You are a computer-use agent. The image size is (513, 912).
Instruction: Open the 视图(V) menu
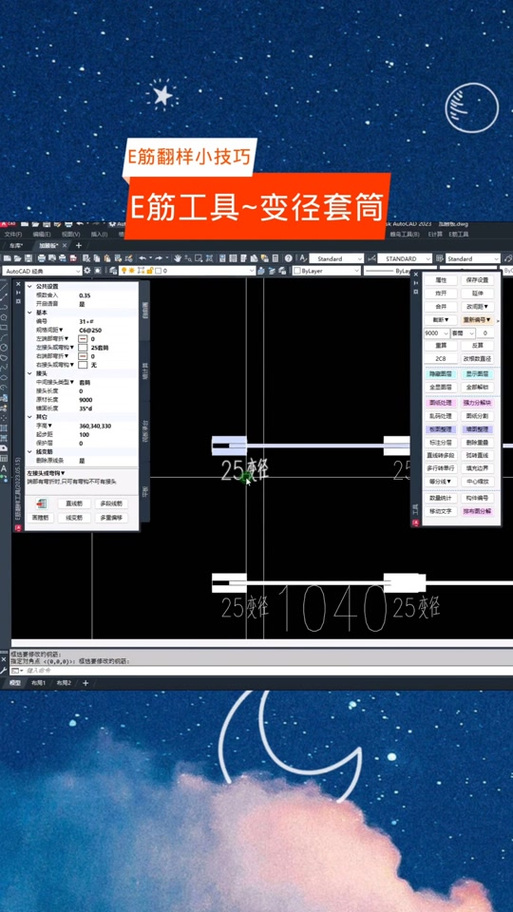[70, 234]
